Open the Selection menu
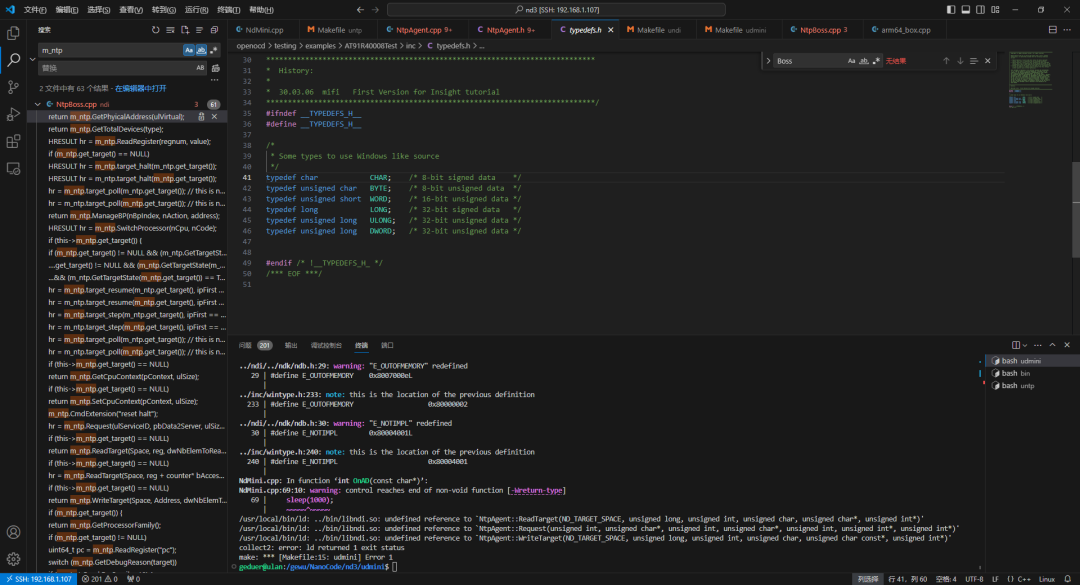Screen dimensions: 1080x585 click(98, 10)
